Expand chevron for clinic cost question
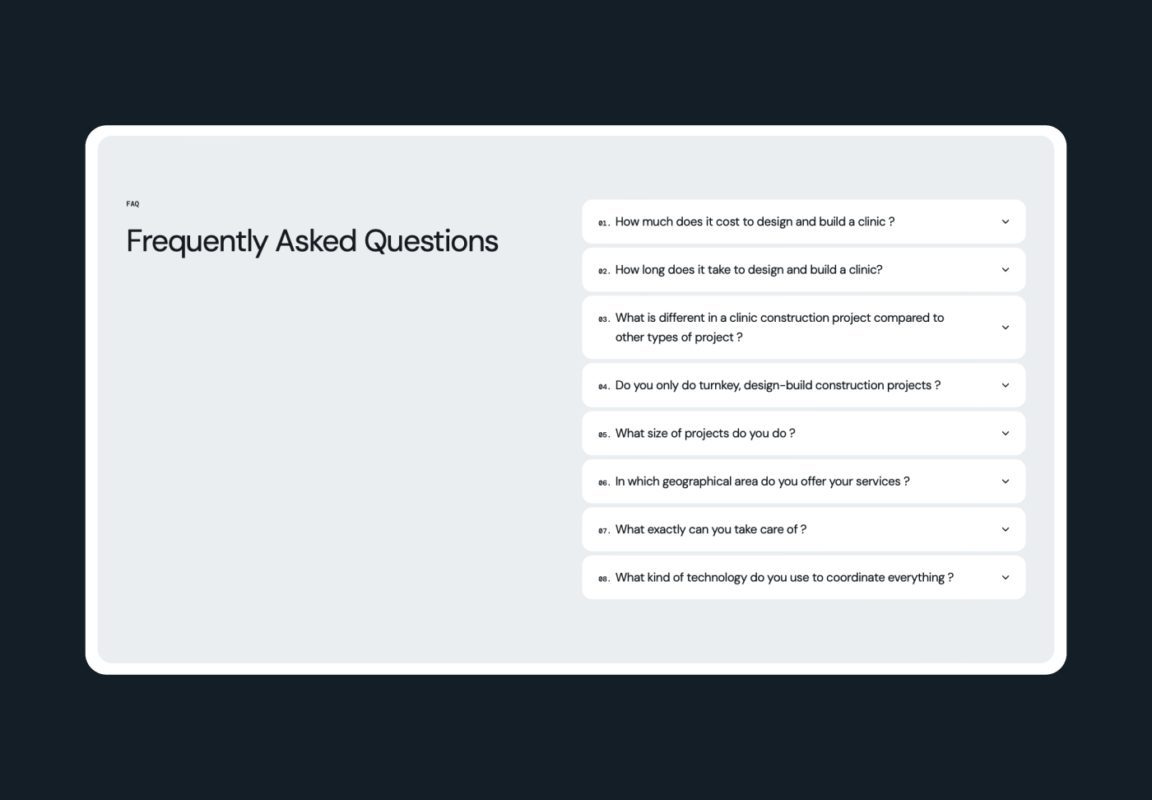The width and height of the screenshot is (1152, 800). click(x=1005, y=222)
